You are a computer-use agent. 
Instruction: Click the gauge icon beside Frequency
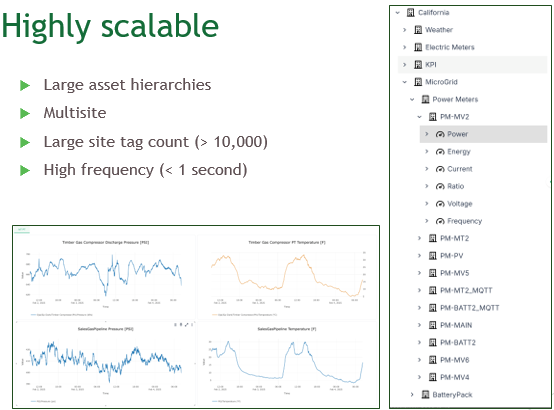(440, 221)
